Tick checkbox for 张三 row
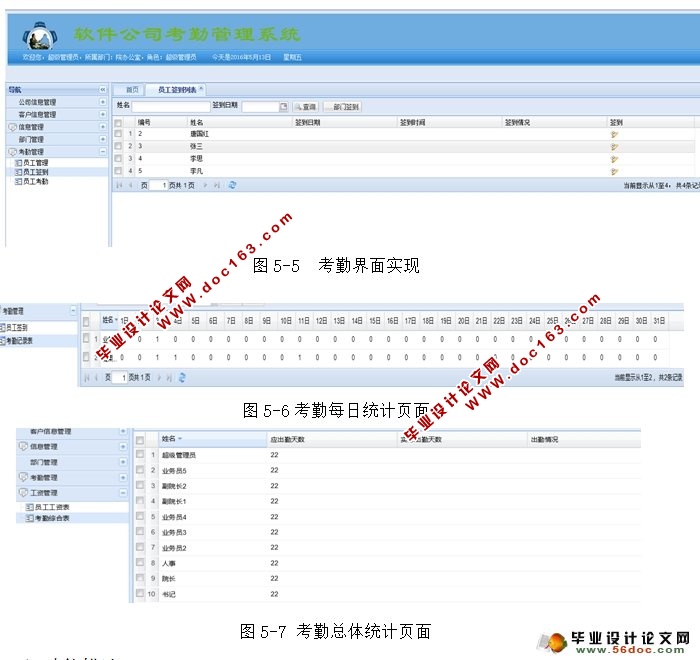Image resolution: width=700 pixels, height=660 pixels. pos(118,146)
